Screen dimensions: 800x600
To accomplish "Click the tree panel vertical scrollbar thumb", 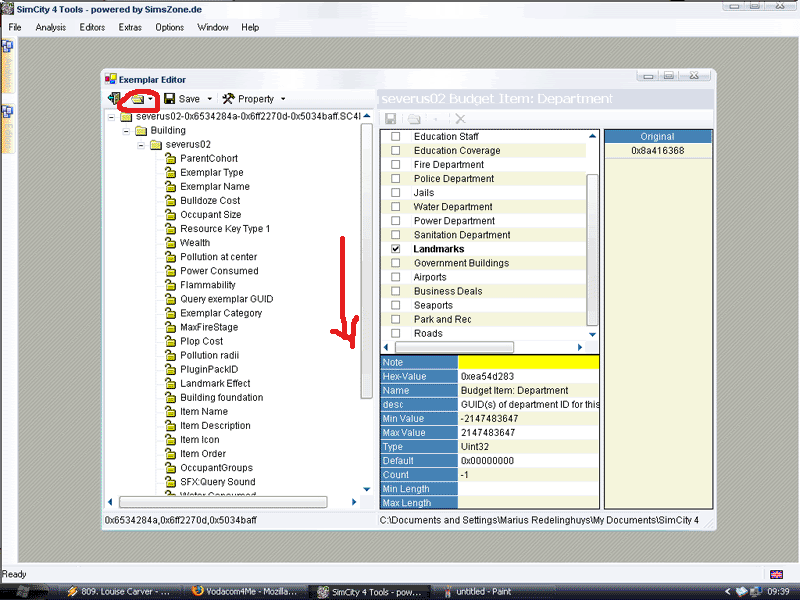I will (x=366, y=260).
